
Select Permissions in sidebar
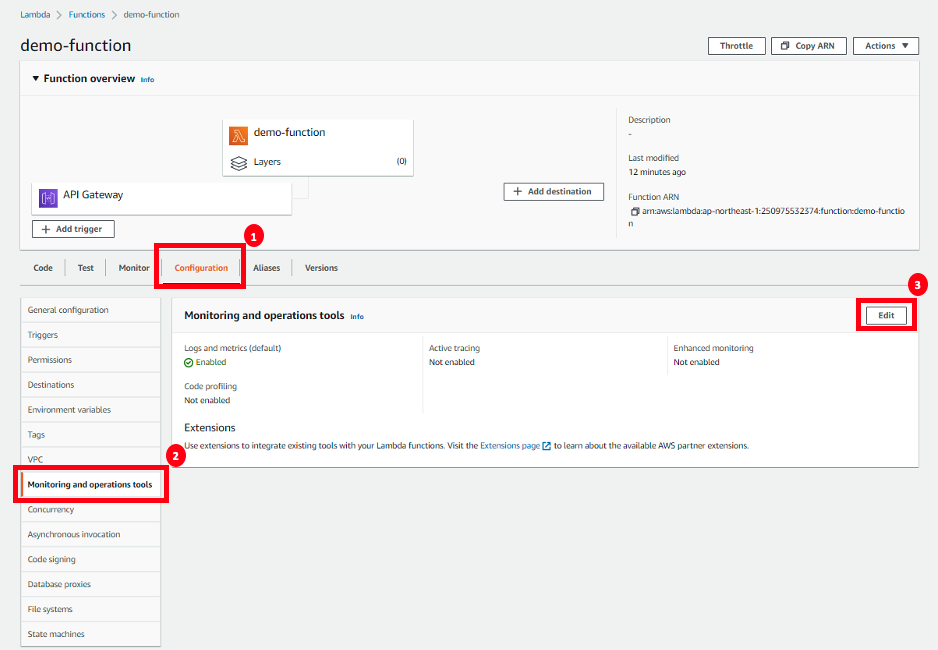[x=90, y=360]
